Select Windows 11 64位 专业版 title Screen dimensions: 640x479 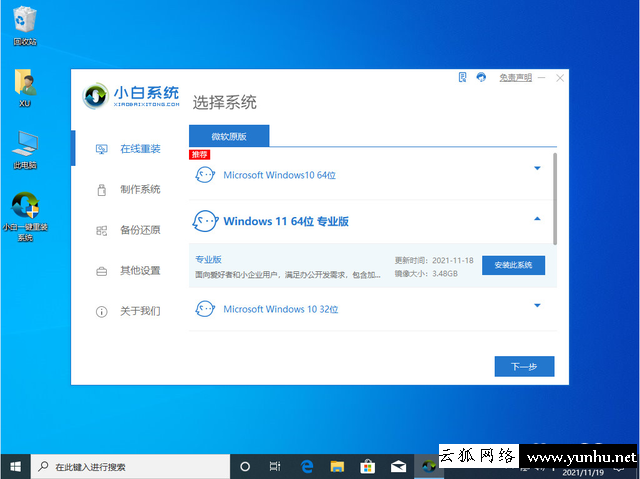(x=286, y=222)
